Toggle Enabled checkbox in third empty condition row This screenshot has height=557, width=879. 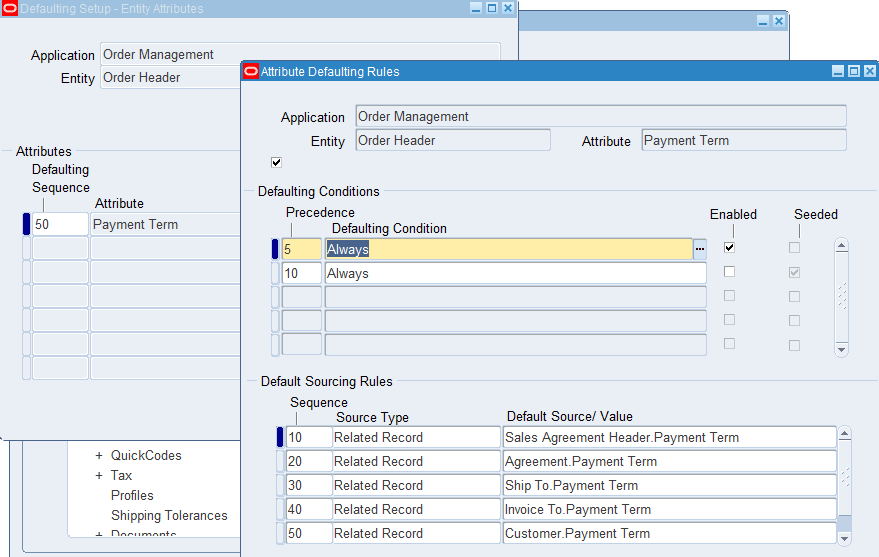coord(729,295)
